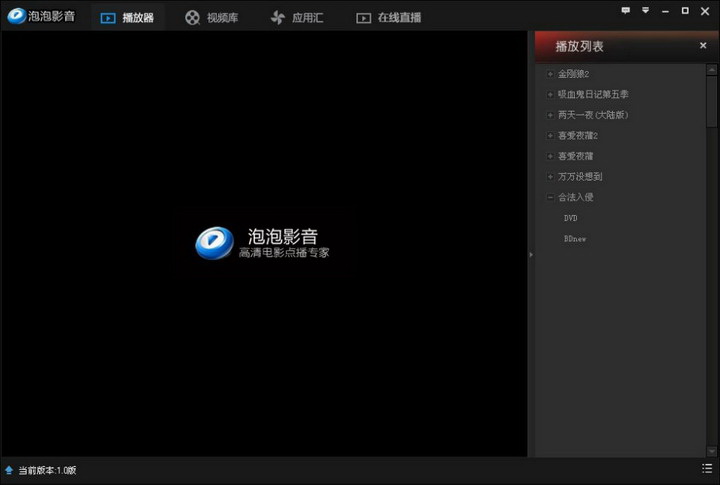Image resolution: width=720 pixels, height=485 pixels.
Task: Close the 泡泡影音 window
Action: tap(705, 11)
